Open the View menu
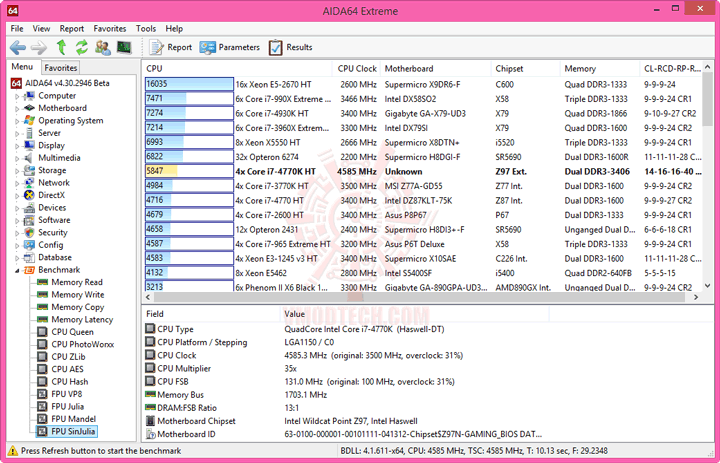 41,28
